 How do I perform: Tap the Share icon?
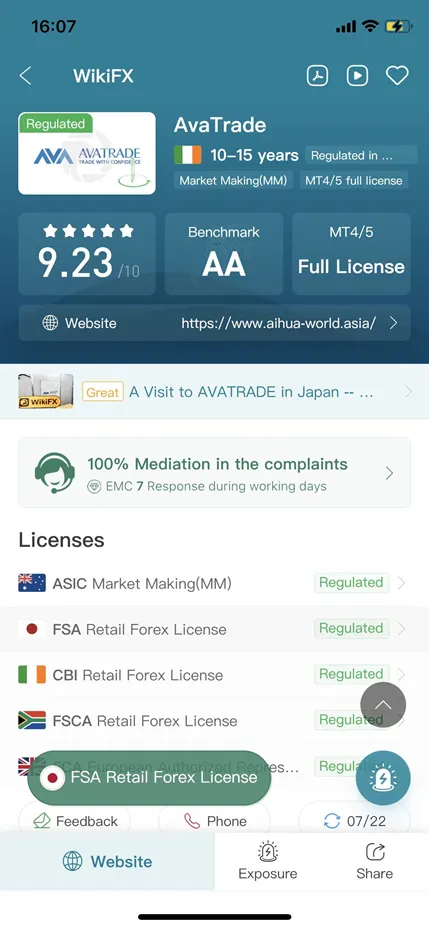(x=374, y=861)
